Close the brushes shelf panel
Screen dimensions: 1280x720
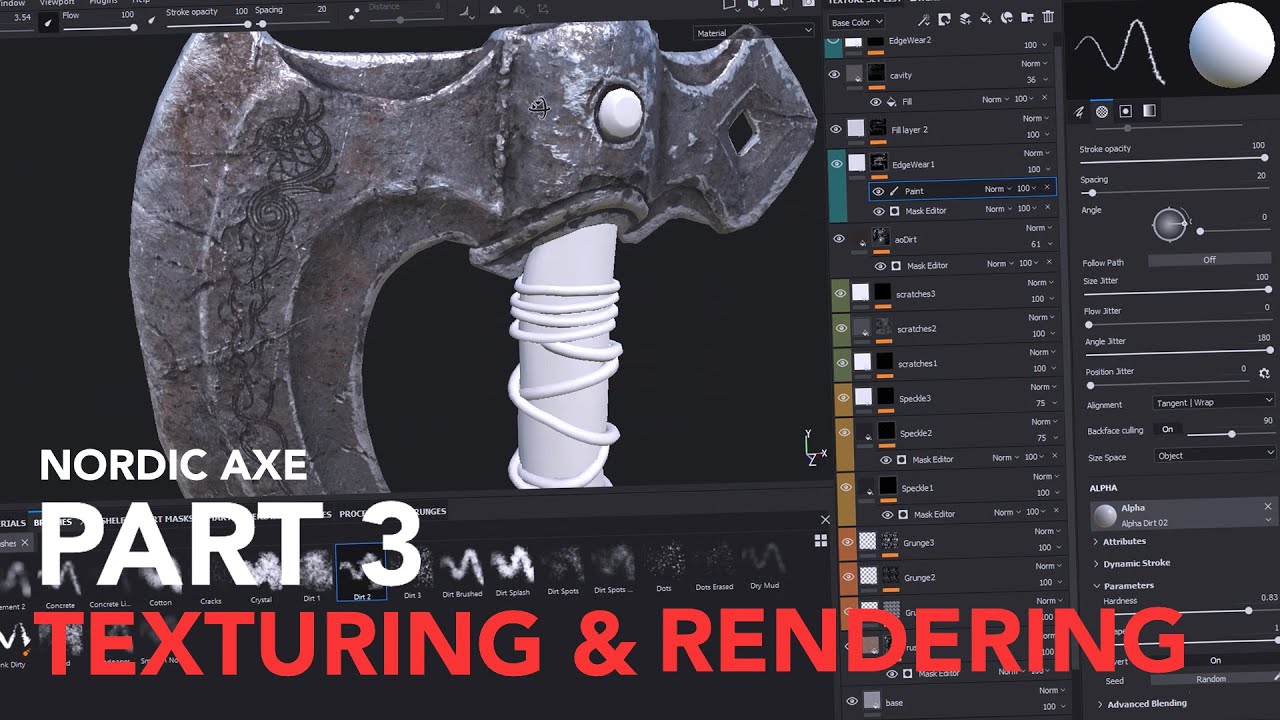[x=825, y=520]
